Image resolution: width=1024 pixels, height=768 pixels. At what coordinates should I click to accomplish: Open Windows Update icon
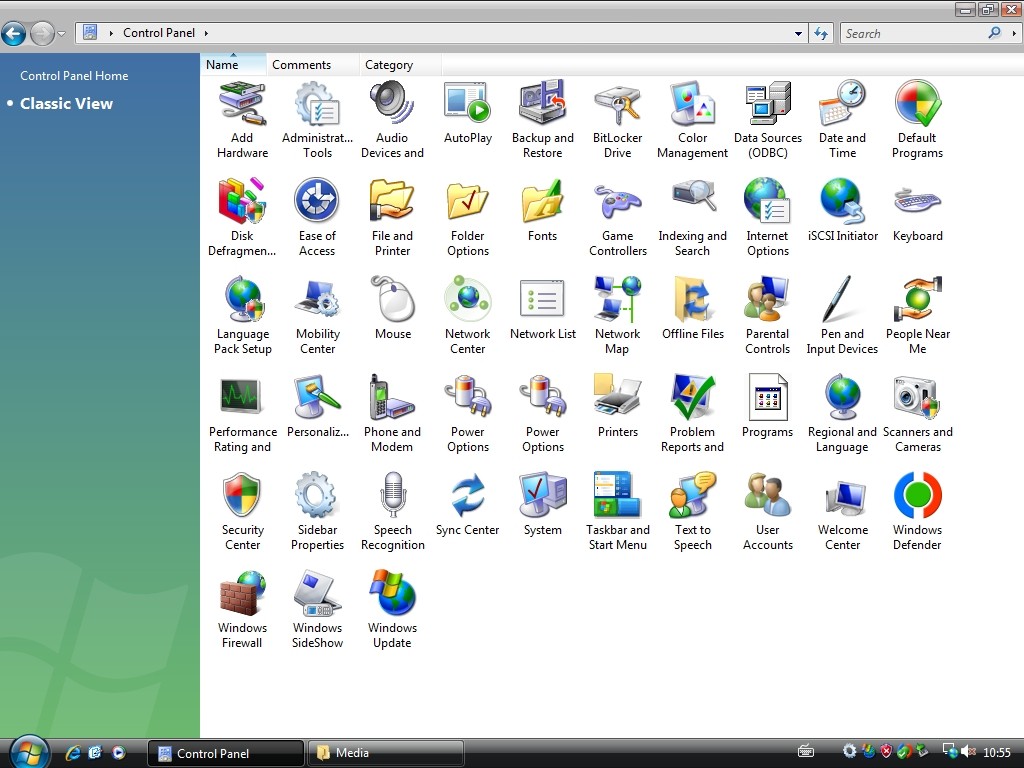(392, 593)
